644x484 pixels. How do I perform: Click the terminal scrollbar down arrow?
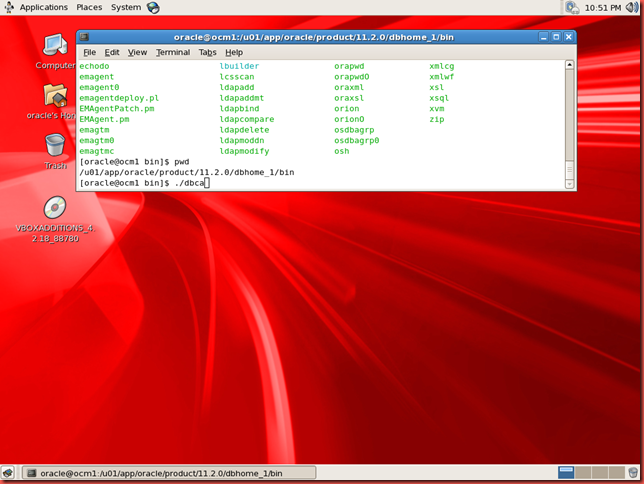pyautogui.click(x=569, y=184)
